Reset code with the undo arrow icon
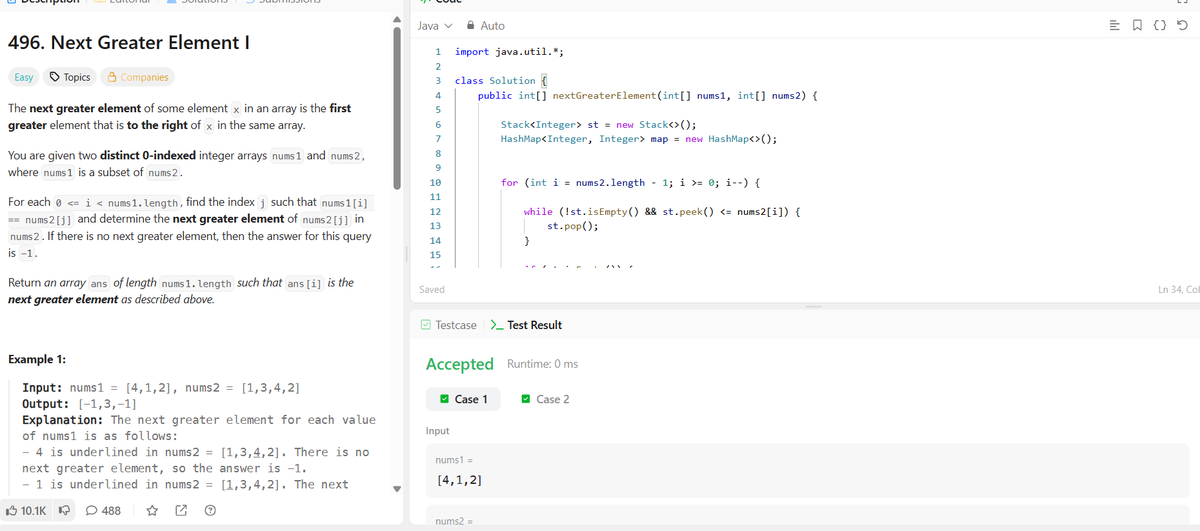 (1182, 25)
